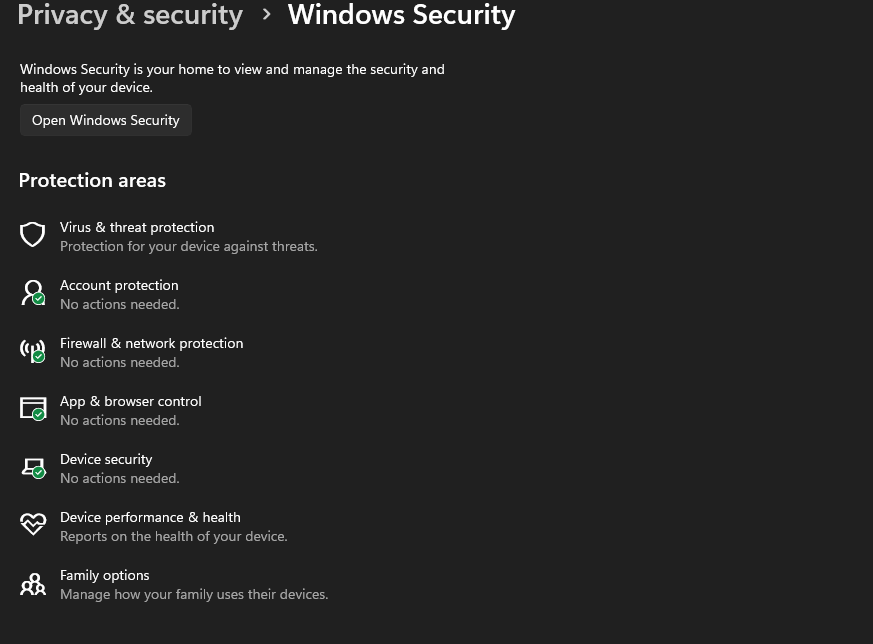Click the Account protection person icon
Image resolution: width=873 pixels, height=644 pixels.
[33, 293]
